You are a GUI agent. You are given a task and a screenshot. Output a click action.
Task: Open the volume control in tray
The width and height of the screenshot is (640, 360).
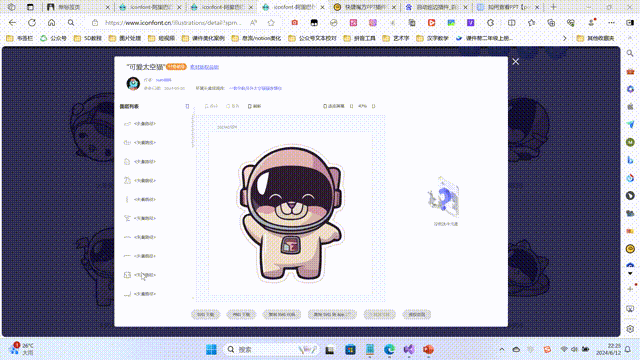574,349
